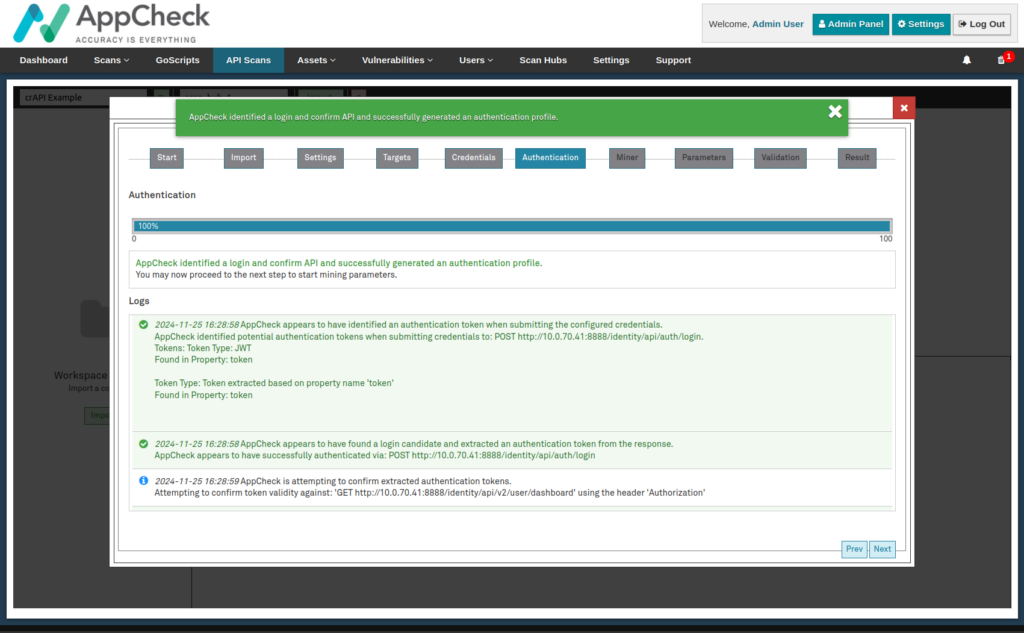Image resolution: width=1024 pixels, height=633 pixels.
Task: Click blue info icon on last log entry
Action: coord(144,481)
